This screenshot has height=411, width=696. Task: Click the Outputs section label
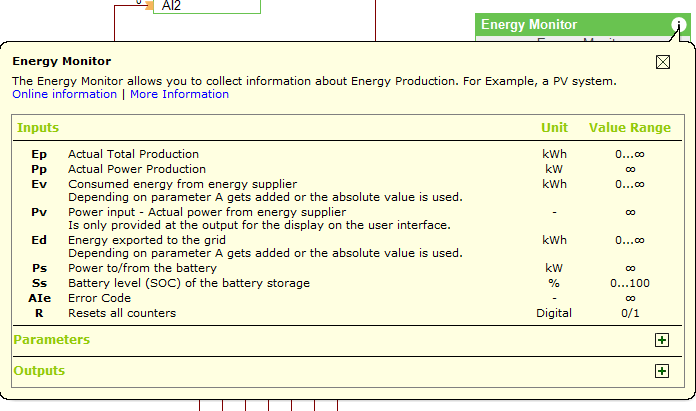(x=39, y=371)
